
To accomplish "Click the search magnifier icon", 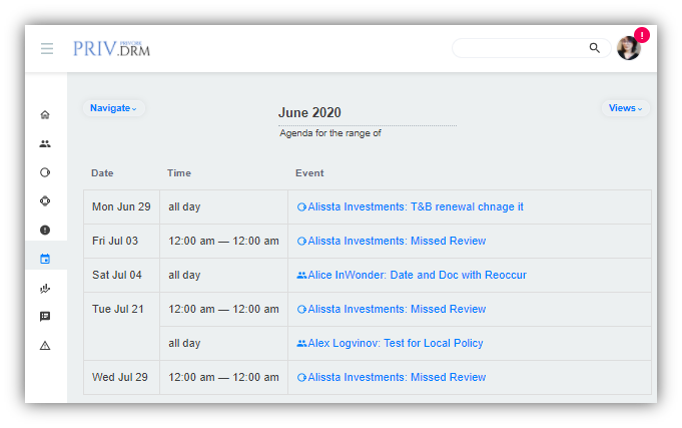I will [594, 48].
